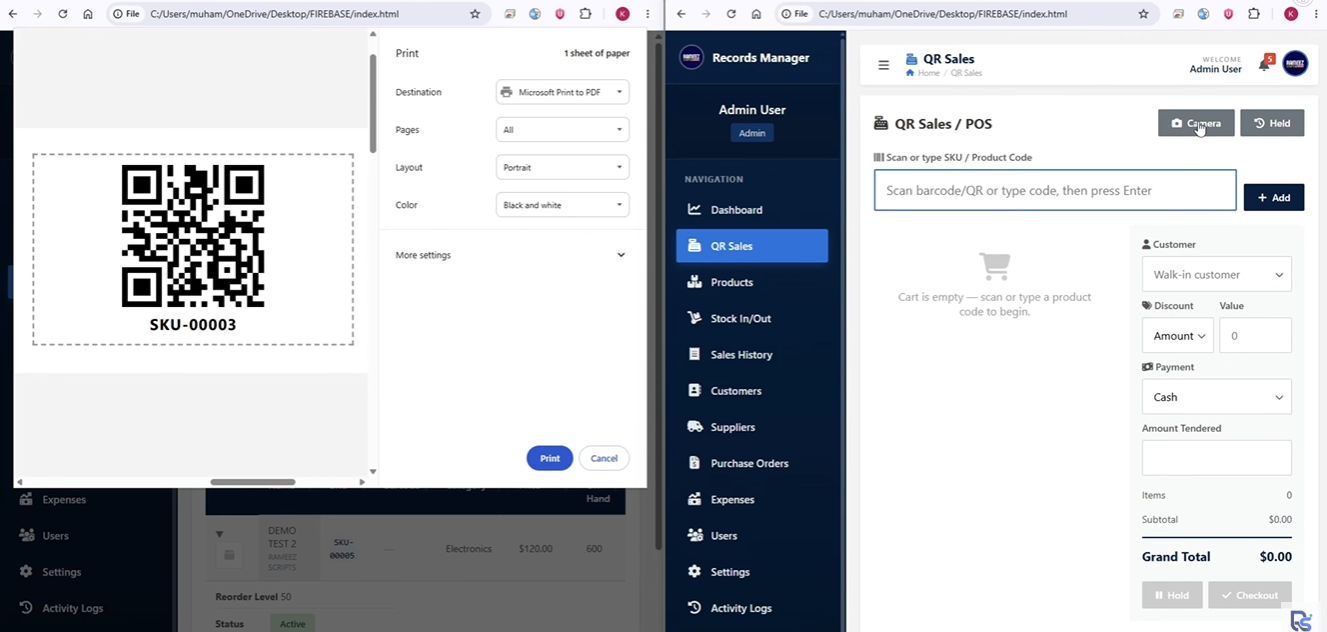Focus the Scan barcode/QR code input
1327x632 pixels.
(1055, 190)
